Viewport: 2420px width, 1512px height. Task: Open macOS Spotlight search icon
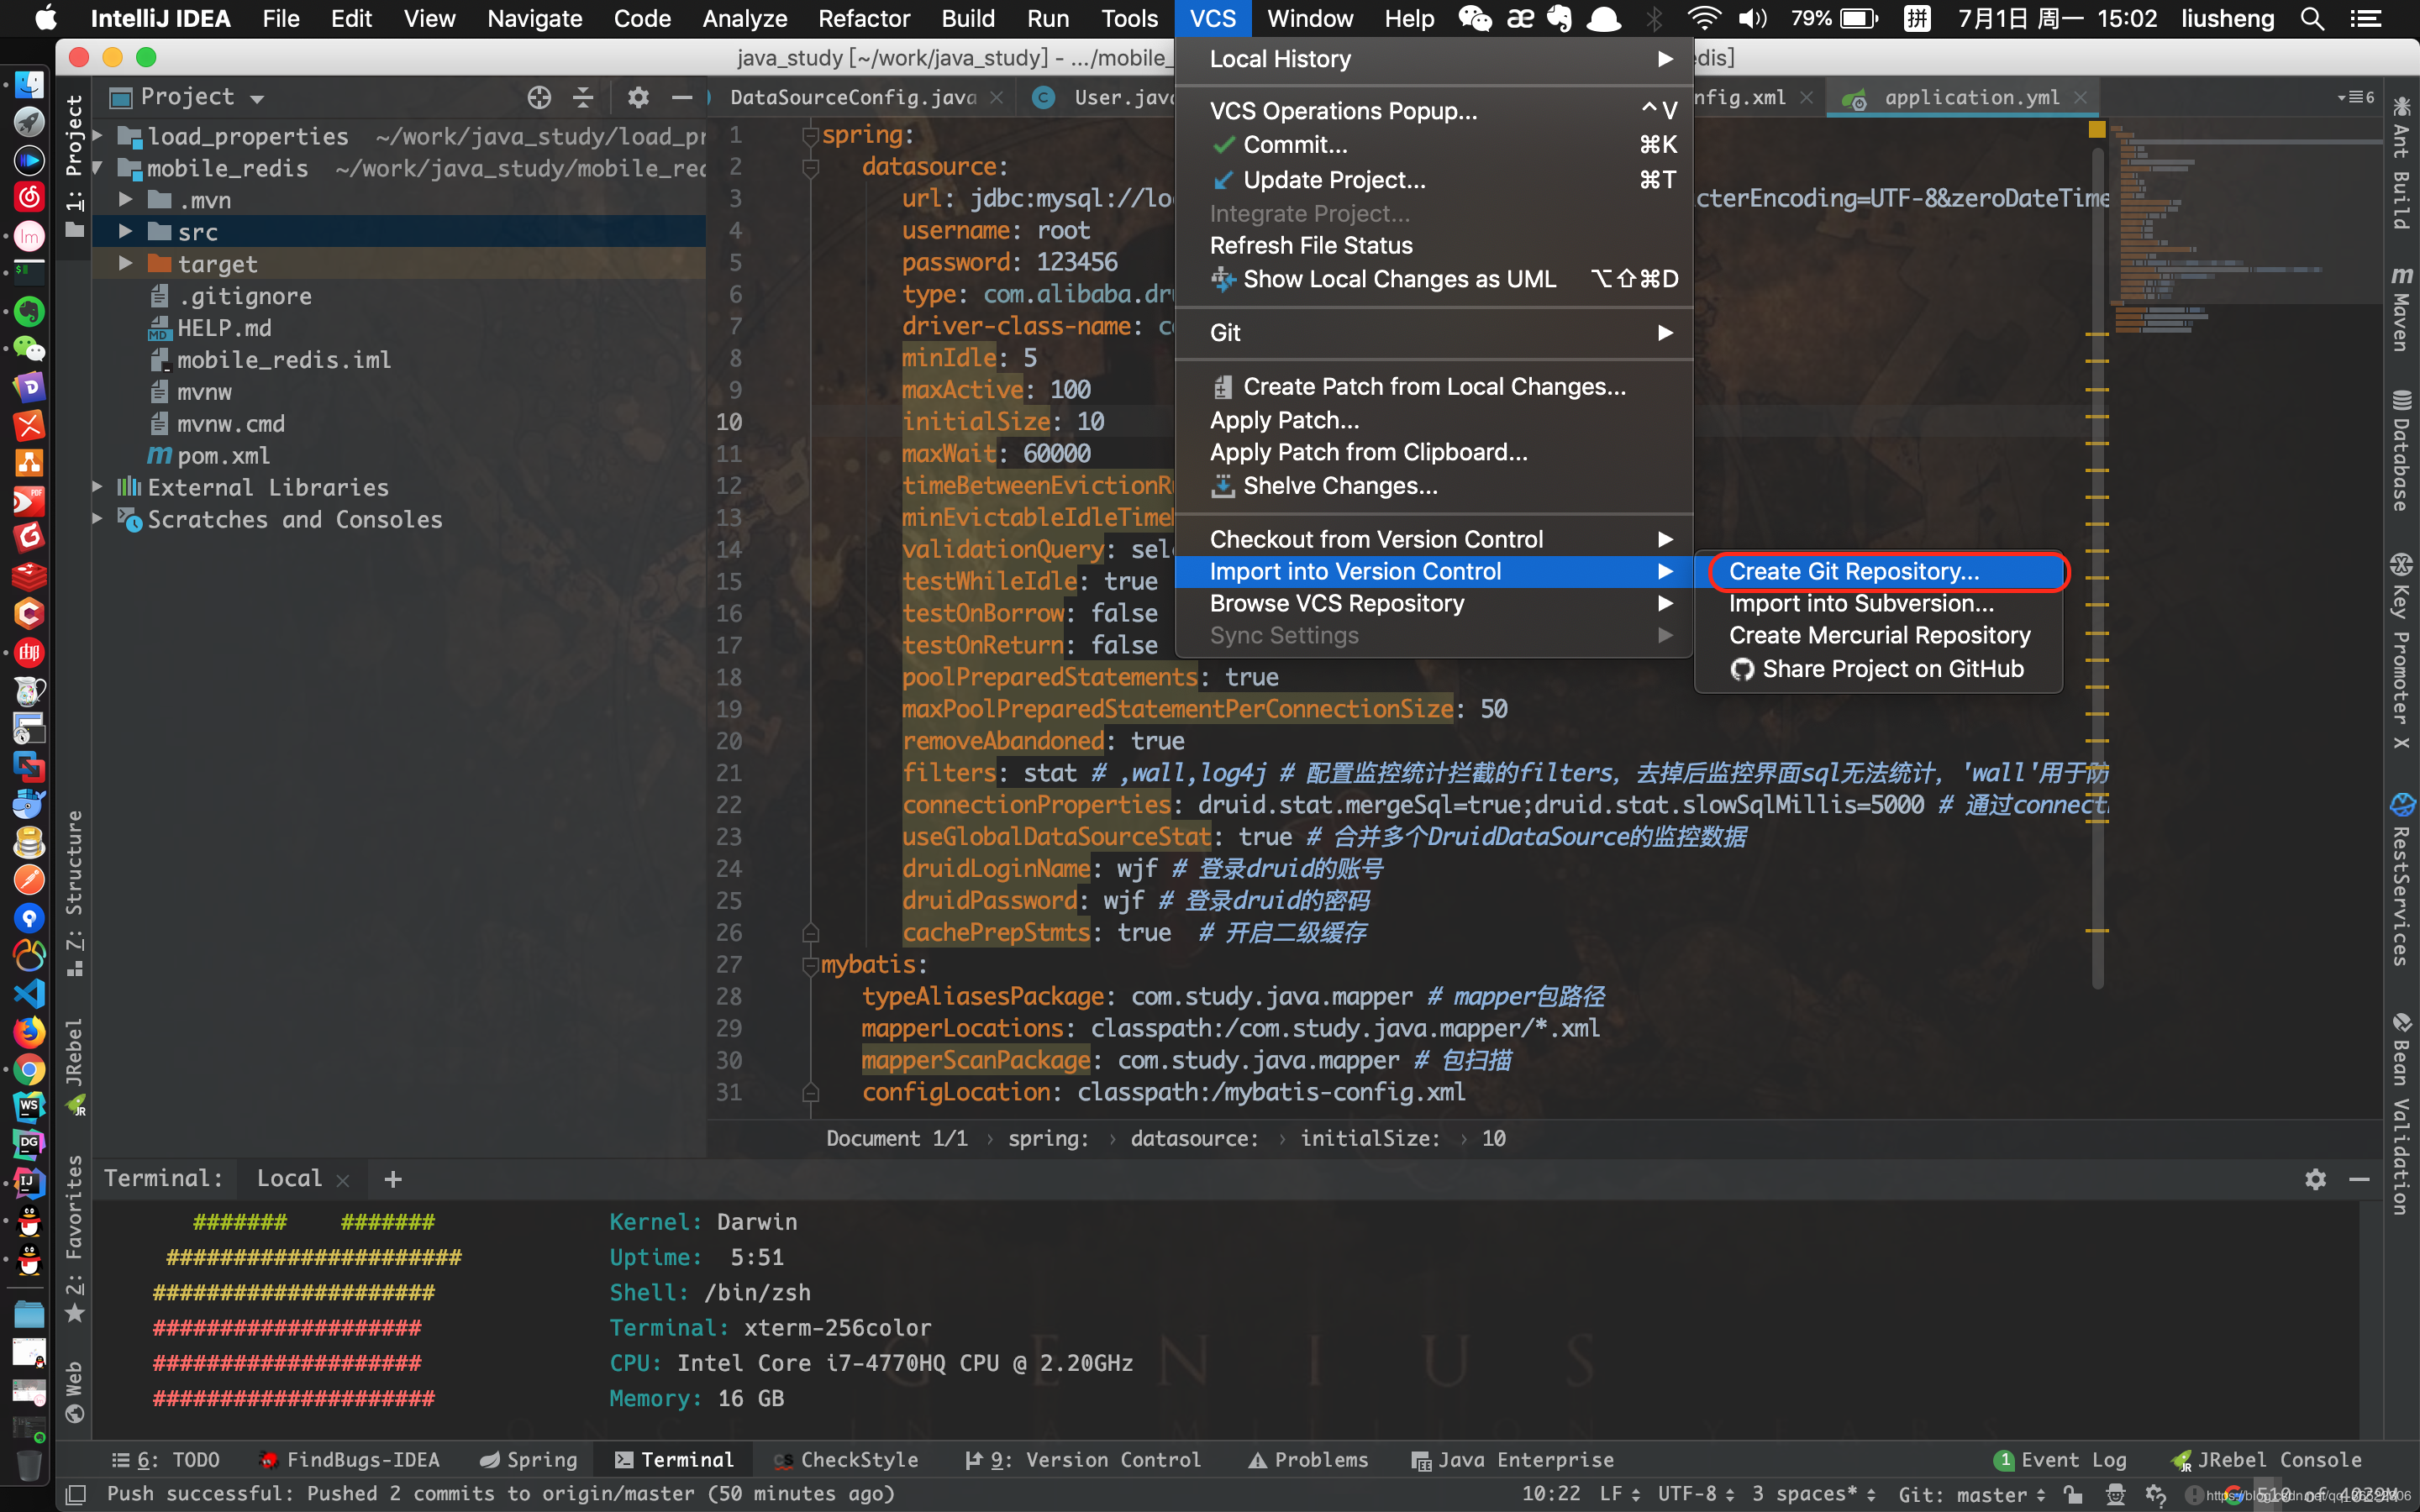click(2312, 19)
